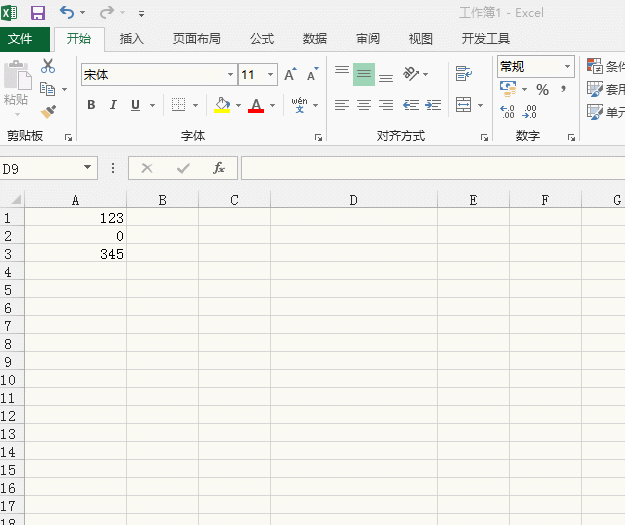The image size is (625, 525).
Task: Click the fill color bucket icon
Action: [222, 105]
